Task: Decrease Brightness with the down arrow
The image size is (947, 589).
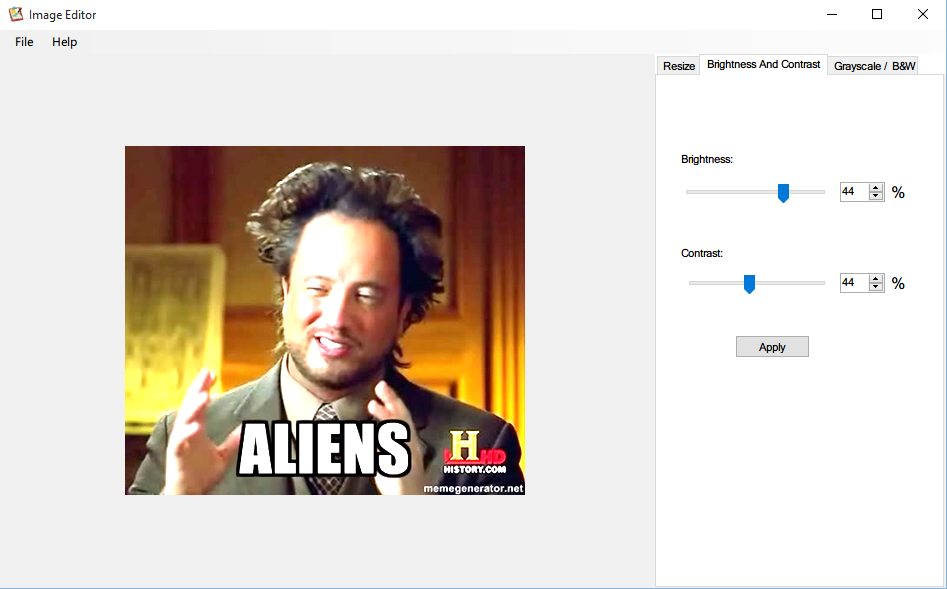Action: [876, 196]
